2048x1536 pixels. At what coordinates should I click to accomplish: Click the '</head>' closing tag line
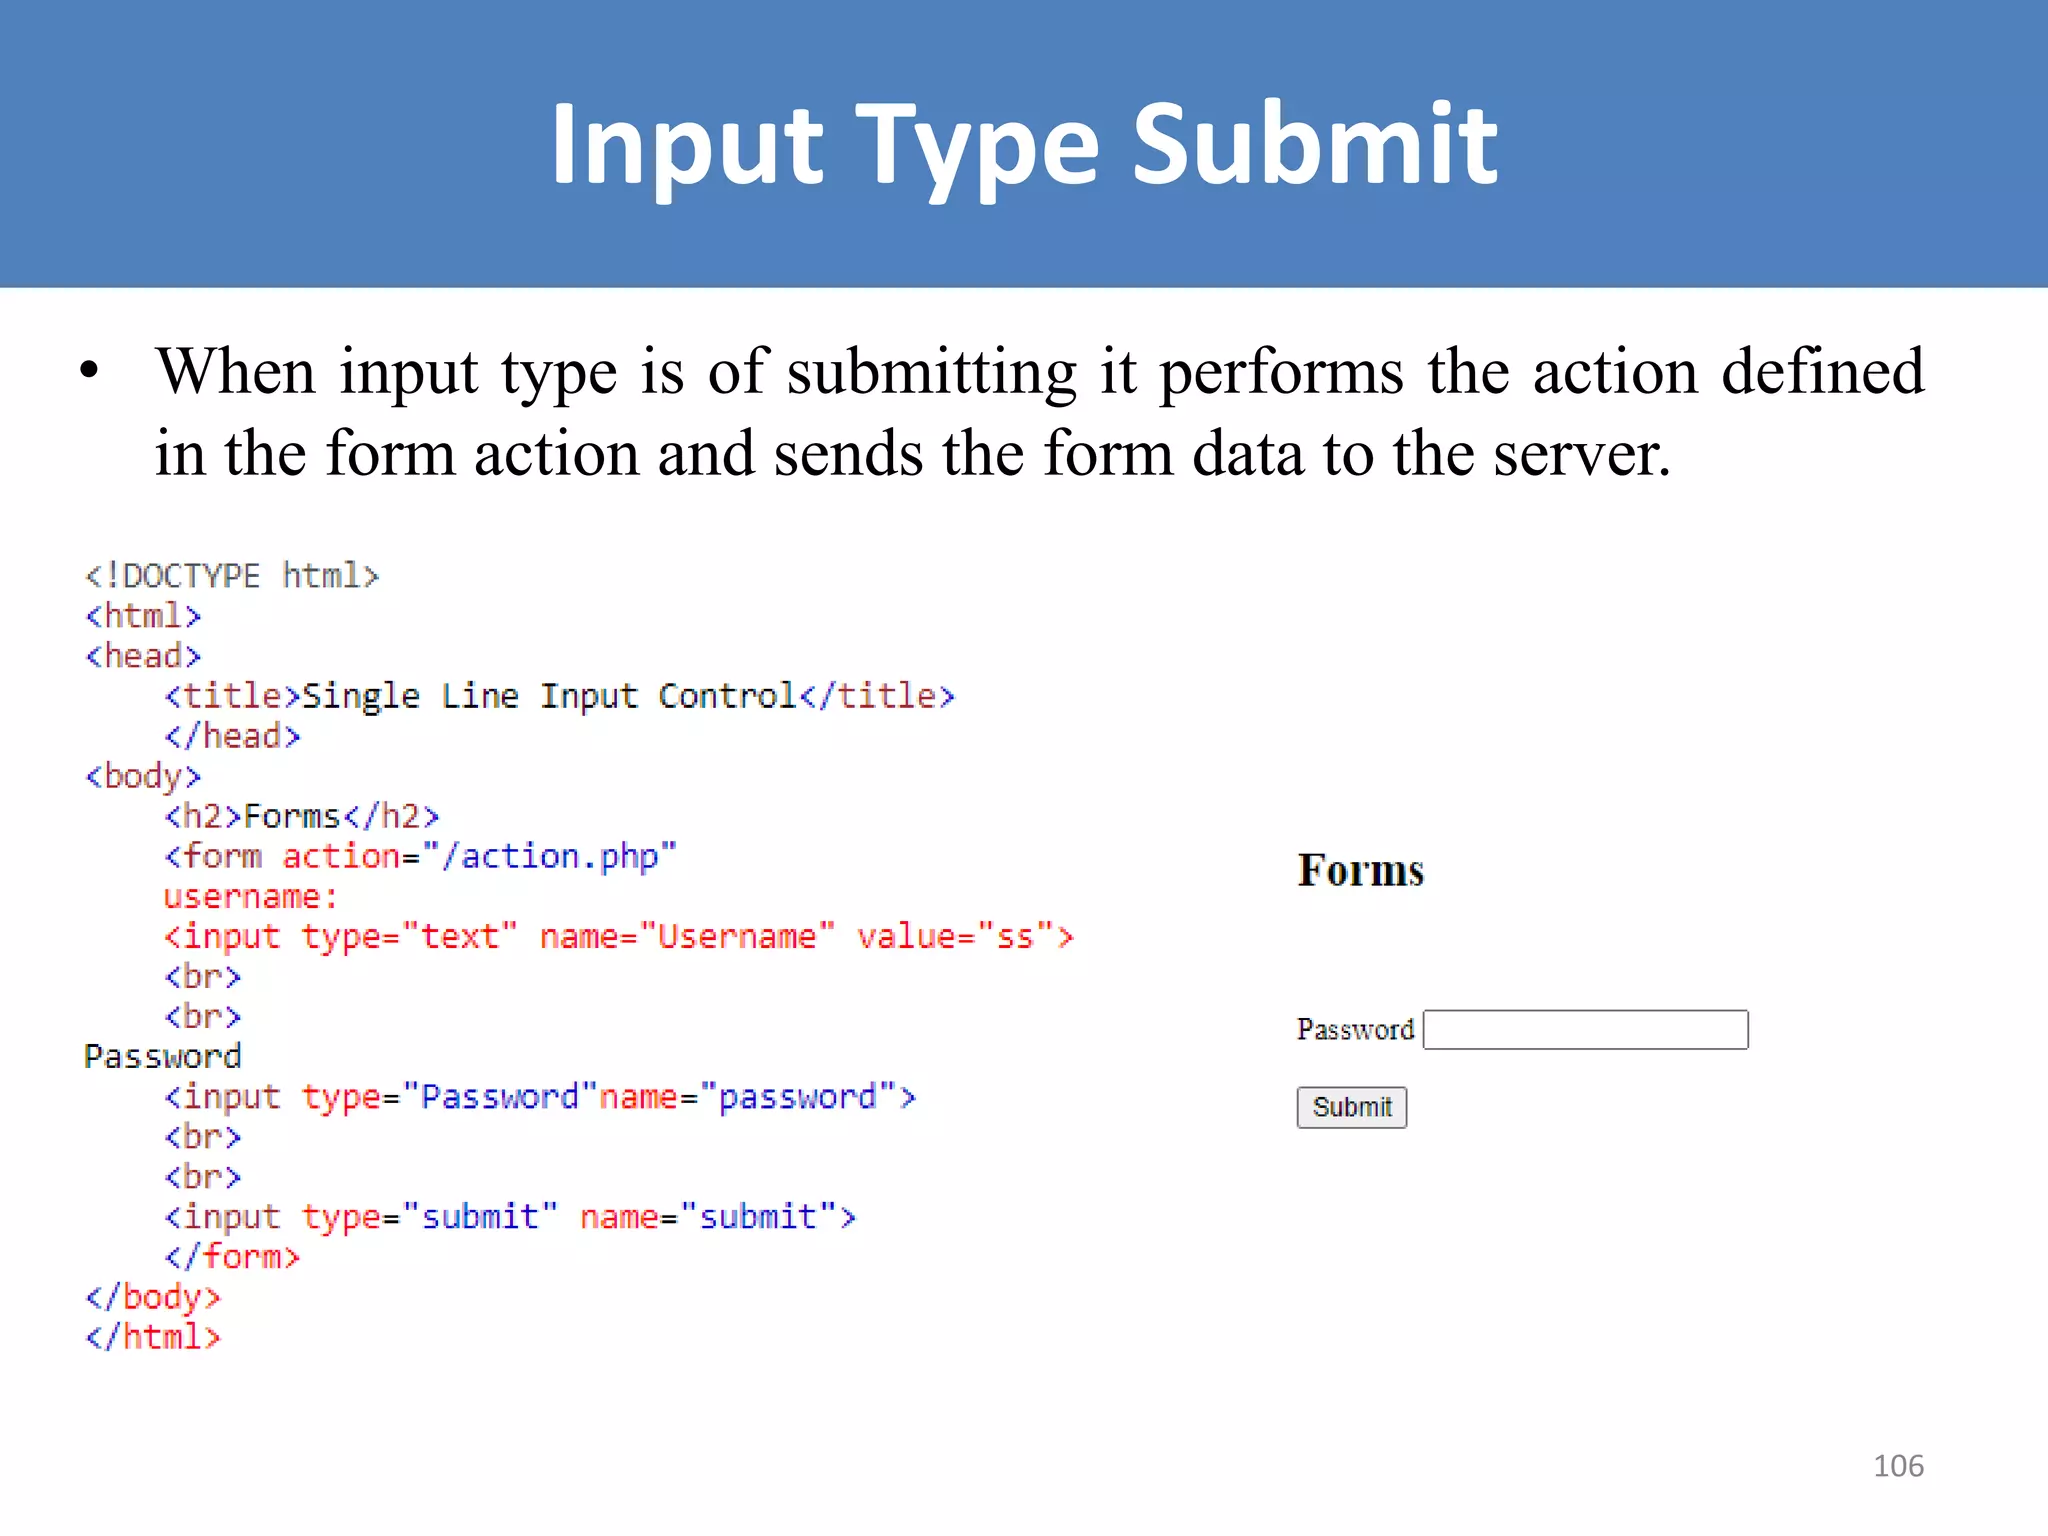coord(232,737)
